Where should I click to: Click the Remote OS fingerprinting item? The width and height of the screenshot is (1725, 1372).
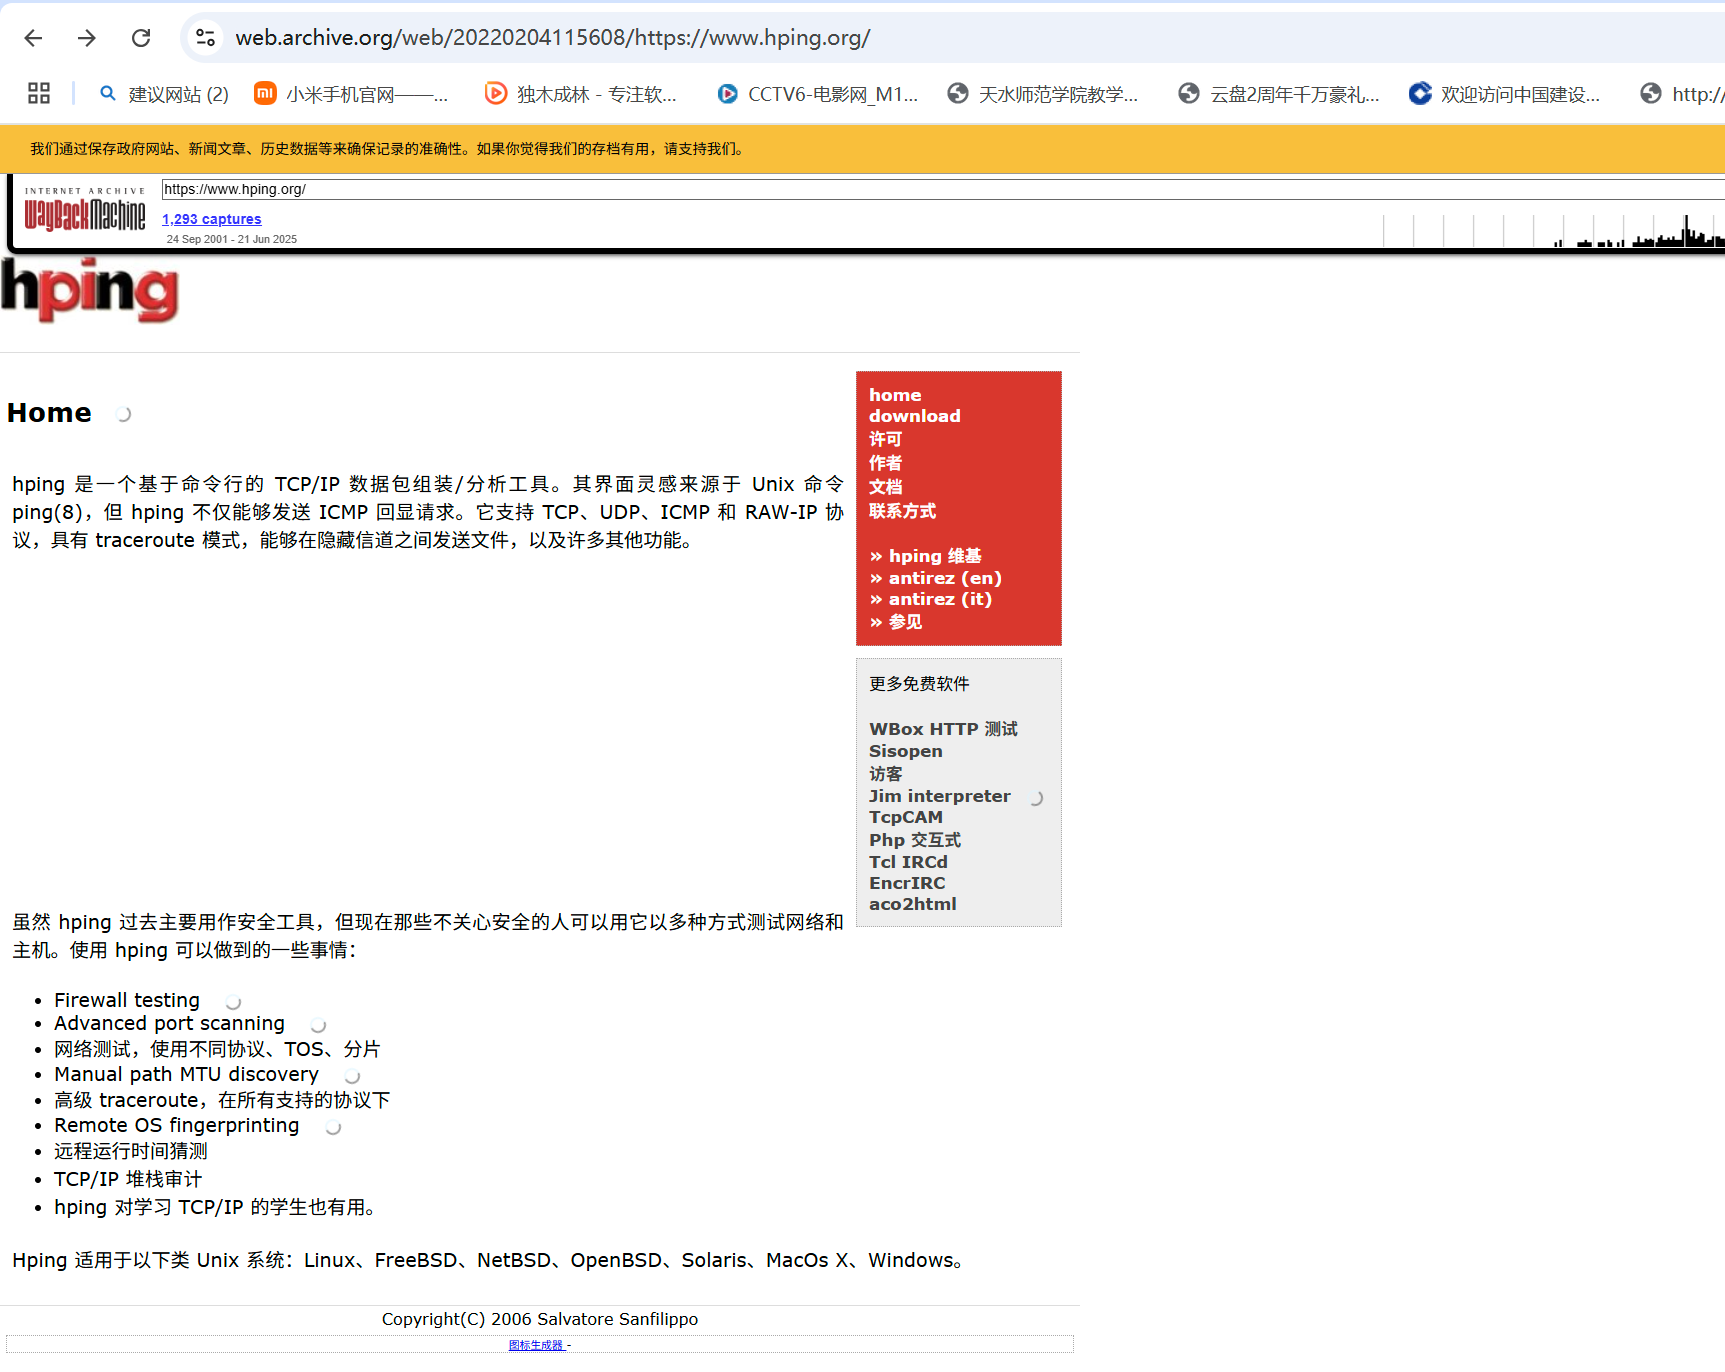coord(176,1125)
